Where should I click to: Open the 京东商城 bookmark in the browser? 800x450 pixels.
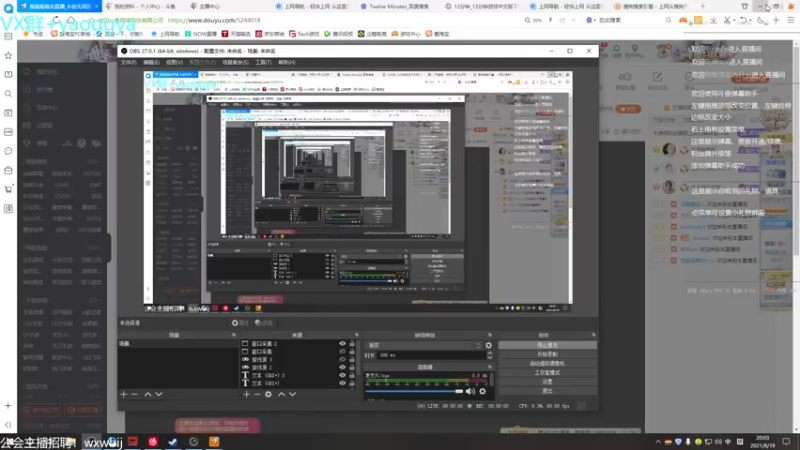click(270, 34)
